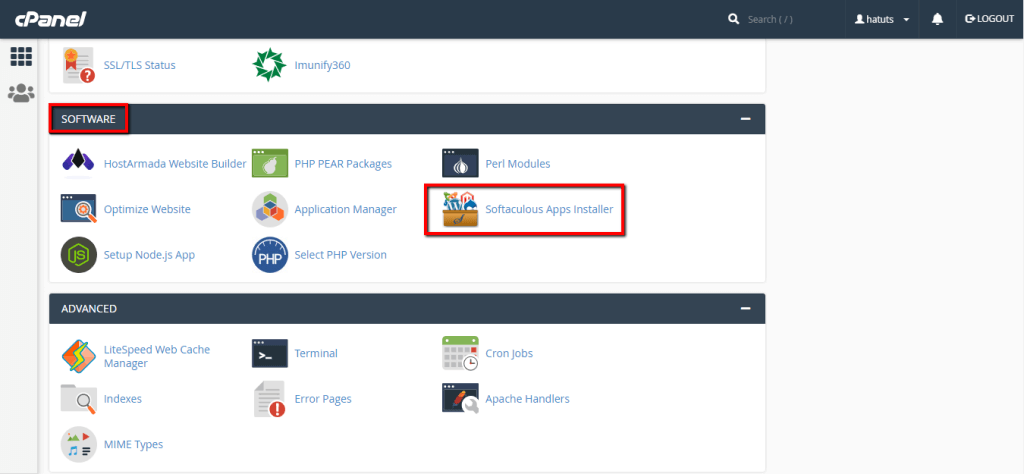Focus the Search input field

click(792, 19)
